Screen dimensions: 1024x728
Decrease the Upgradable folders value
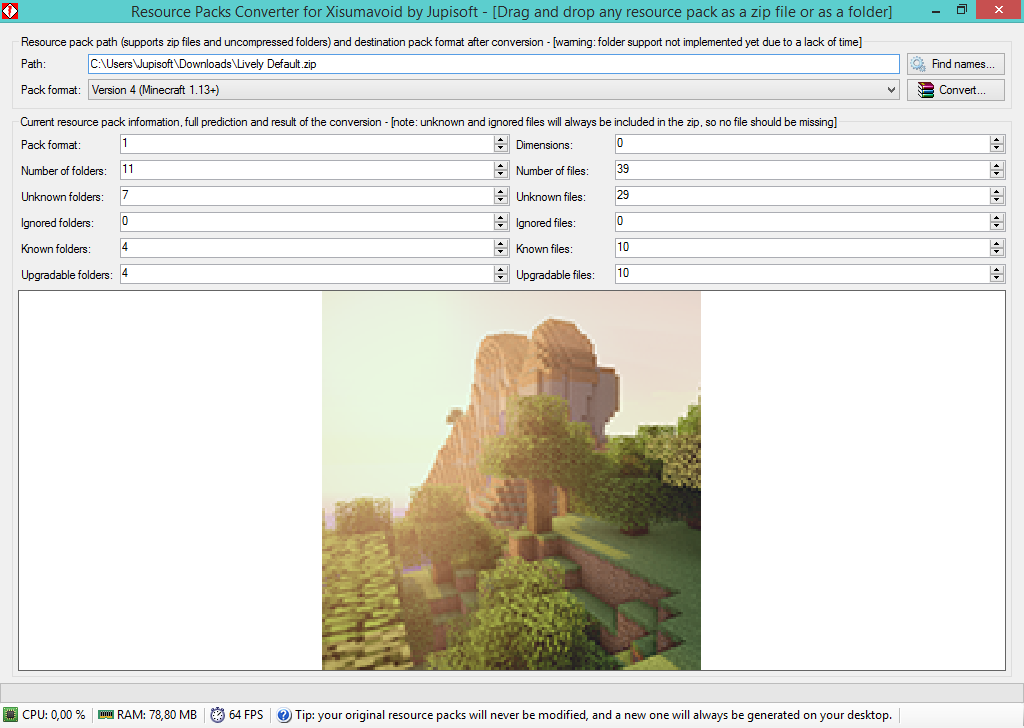point(501,279)
